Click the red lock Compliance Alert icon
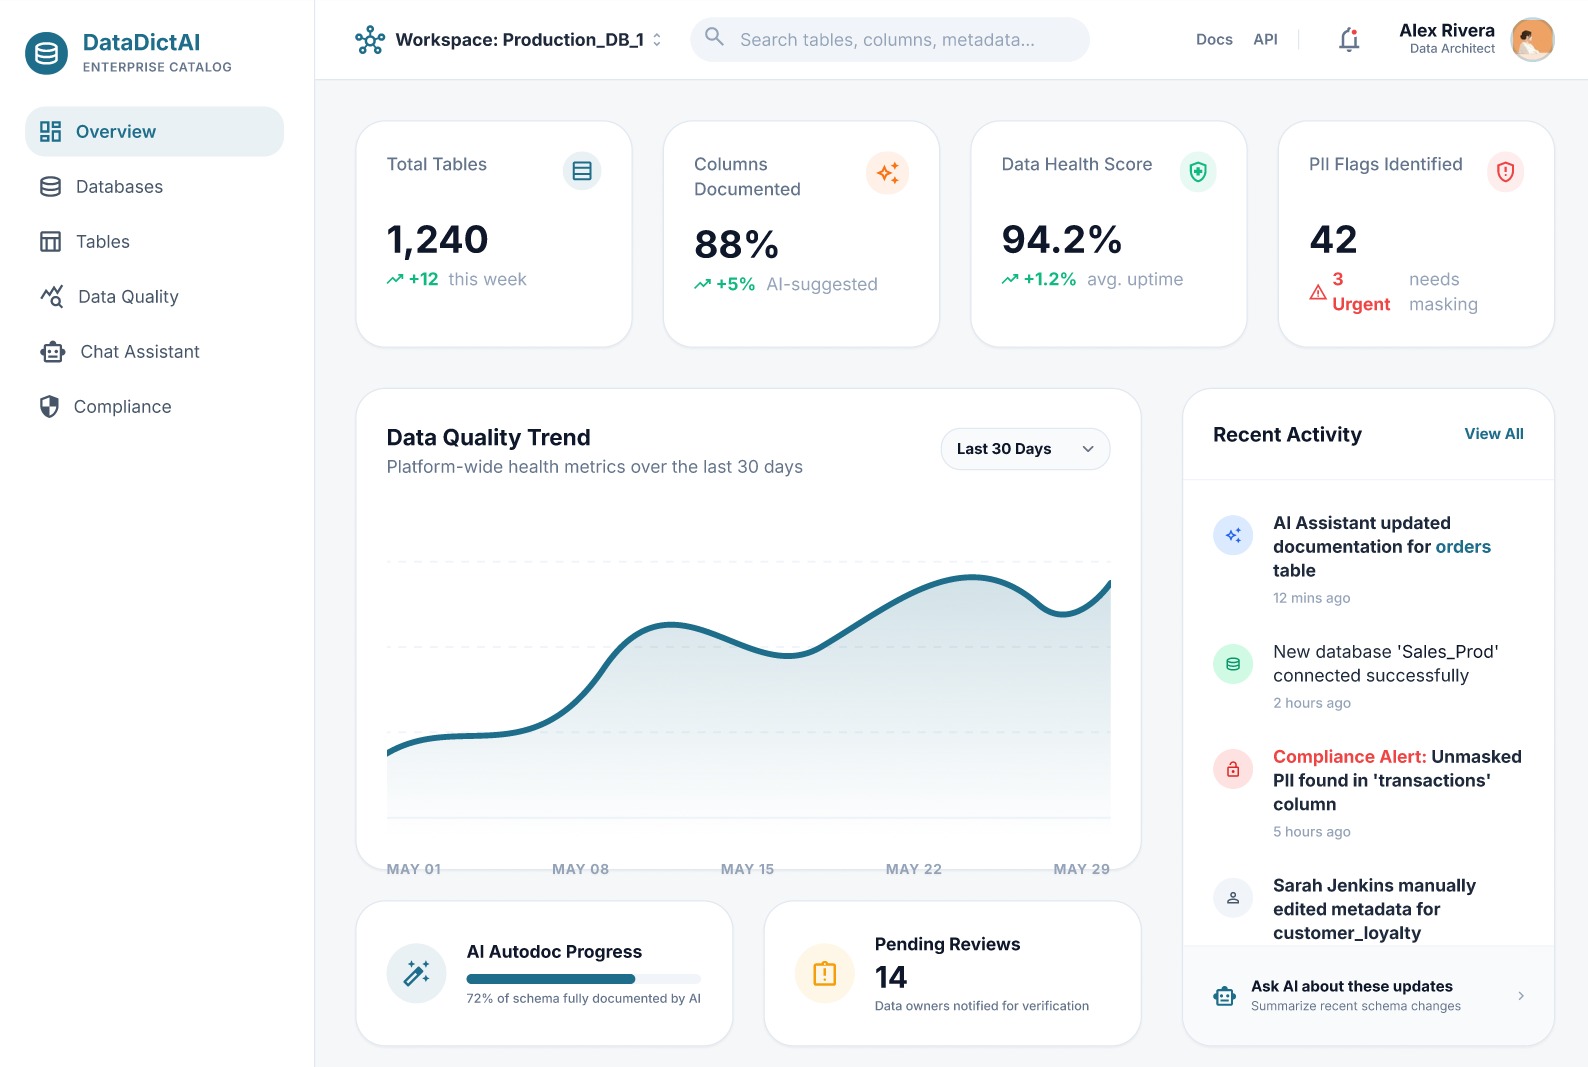1588x1067 pixels. point(1232,769)
